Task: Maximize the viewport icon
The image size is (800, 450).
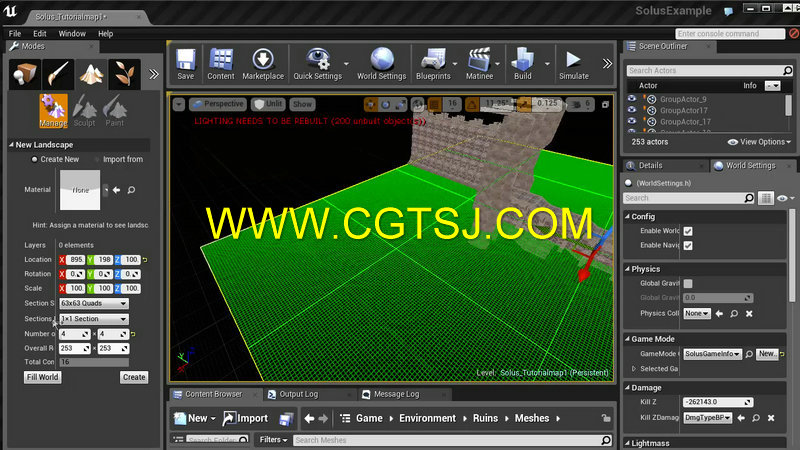Action: (605, 105)
